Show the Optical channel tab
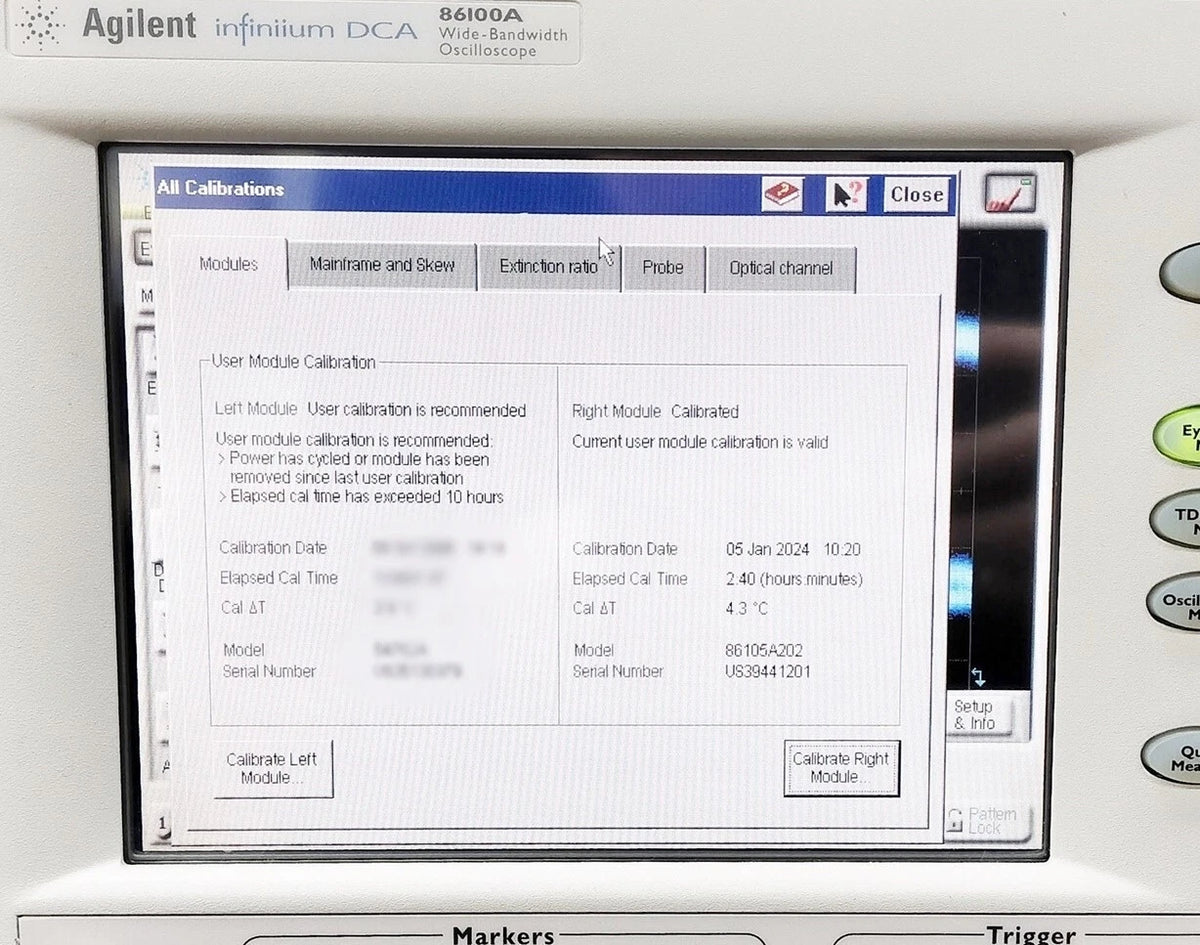The image size is (1200, 945). (781, 269)
